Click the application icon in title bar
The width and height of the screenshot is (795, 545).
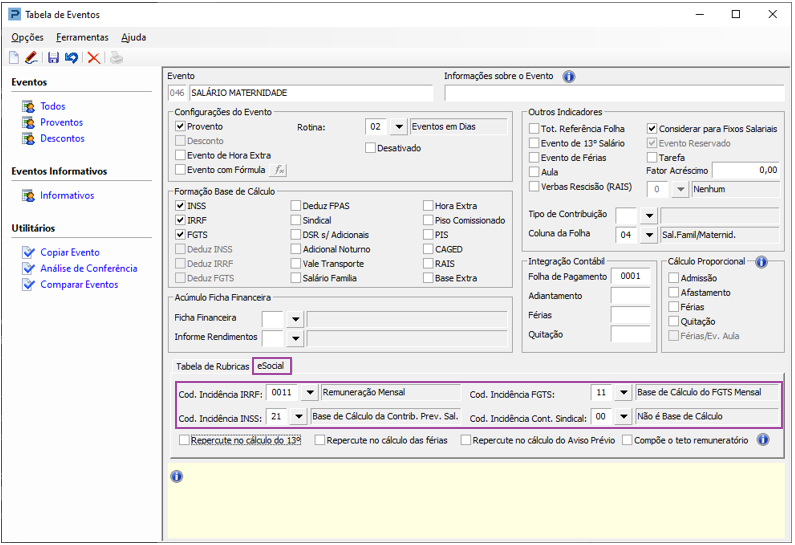coord(15,14)
